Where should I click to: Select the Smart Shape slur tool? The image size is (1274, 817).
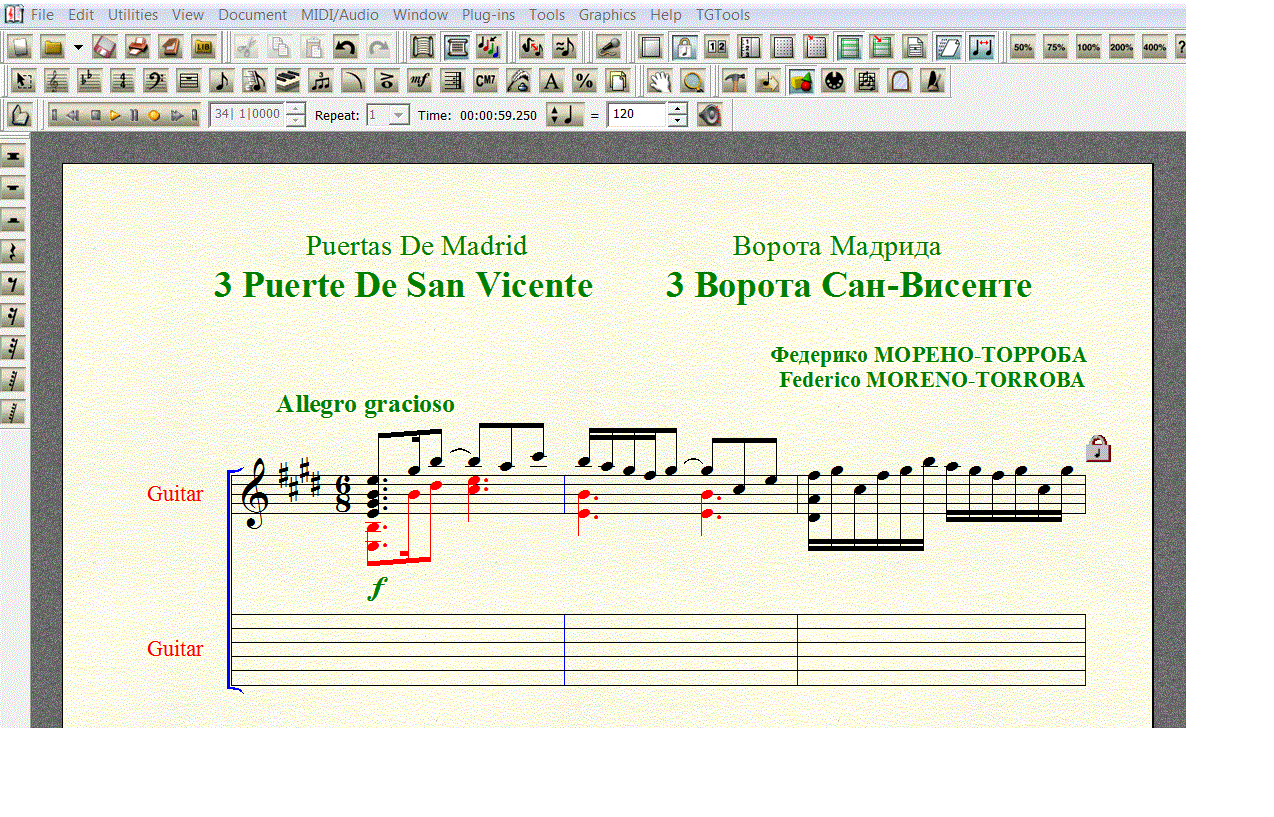pos(353,80)
